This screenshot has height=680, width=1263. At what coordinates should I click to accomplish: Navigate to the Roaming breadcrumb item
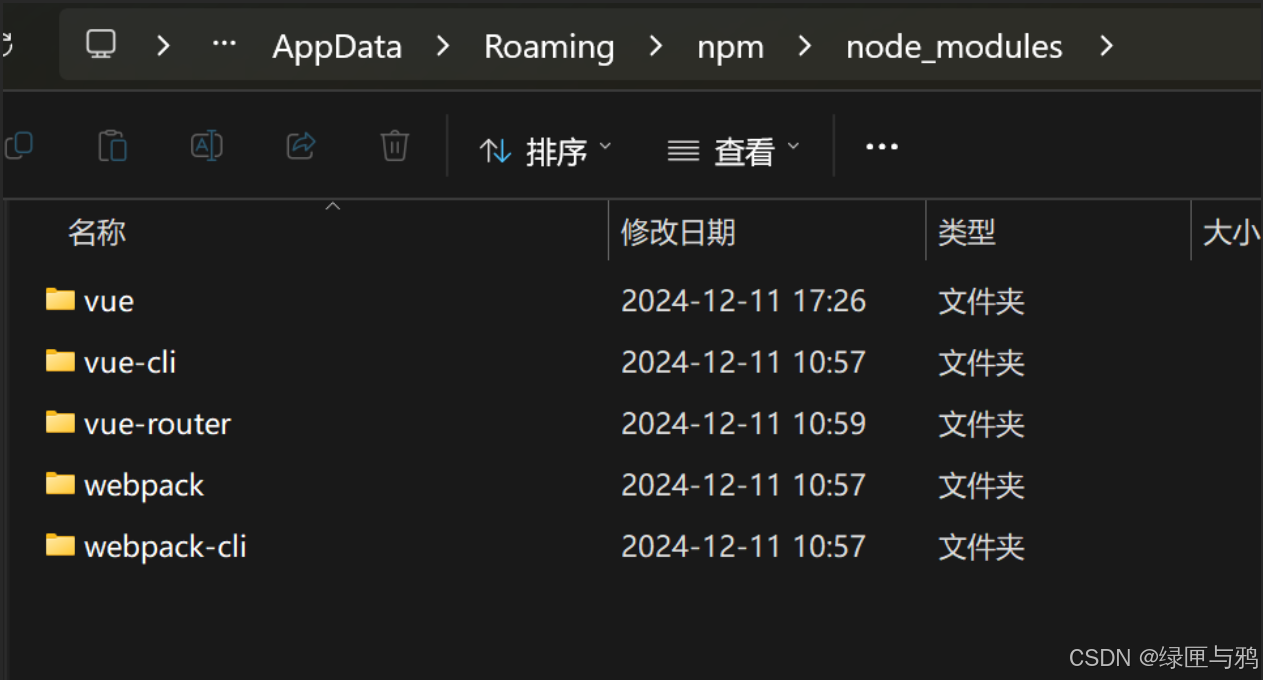[x=549, y=46]
